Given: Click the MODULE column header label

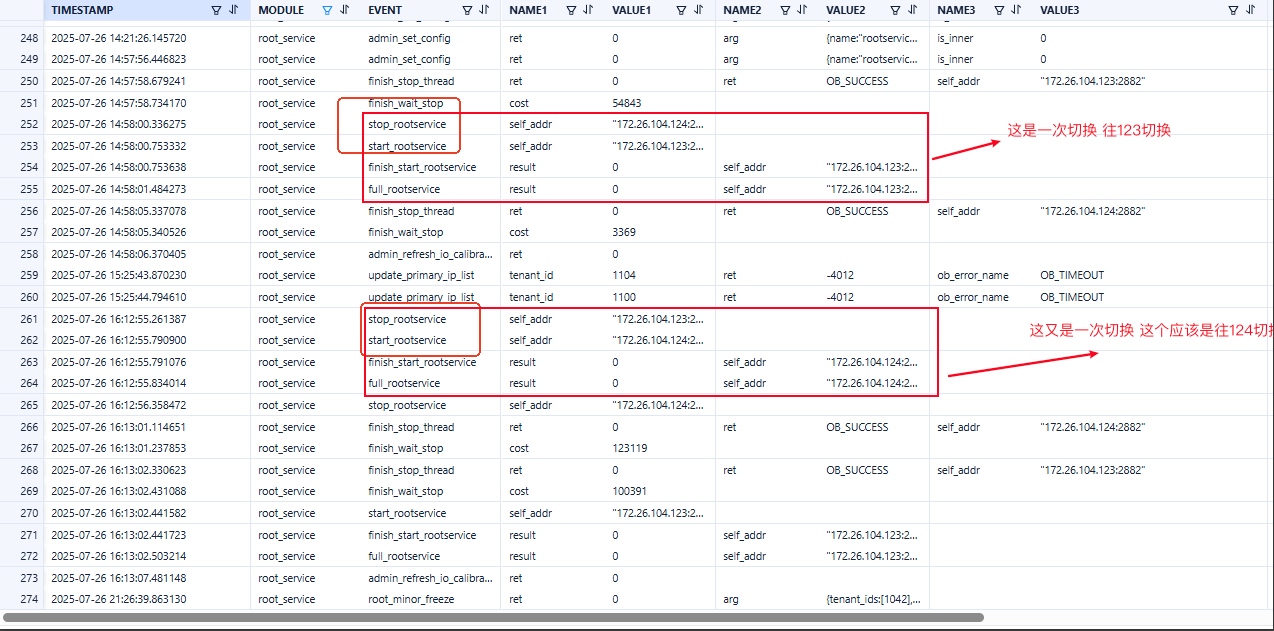Looking at the screenshot, I should (281, 10).
